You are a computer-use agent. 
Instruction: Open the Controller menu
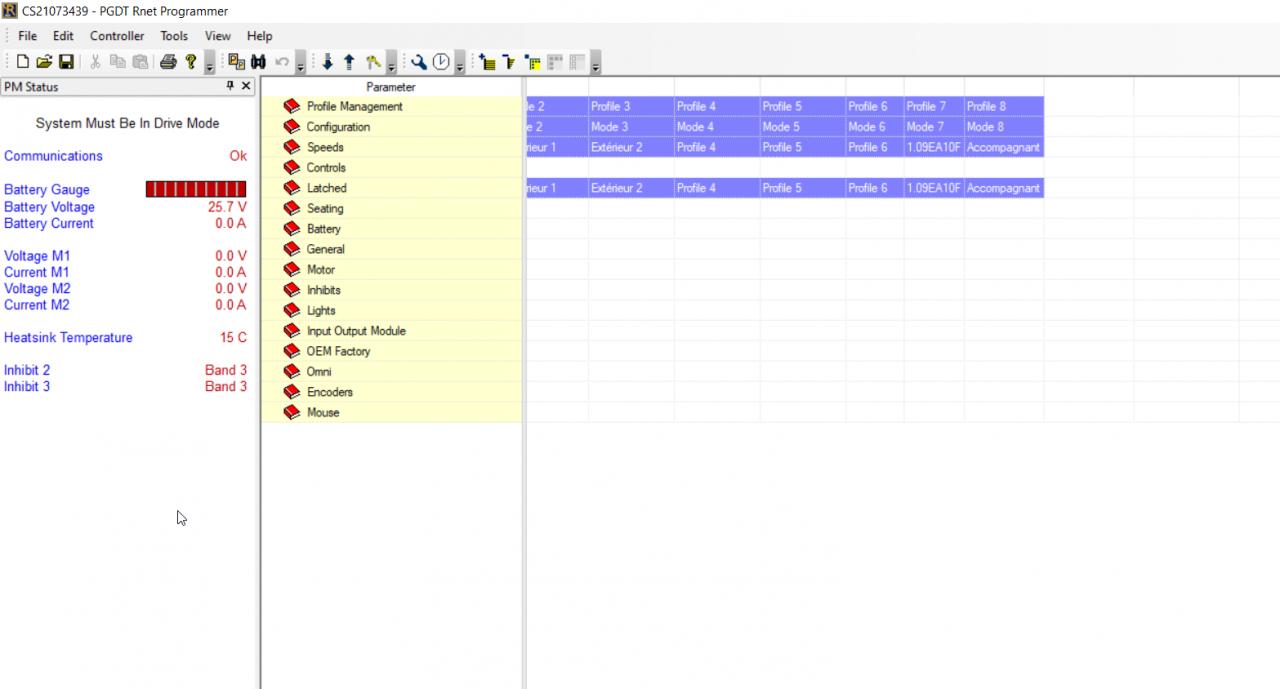coord(117,36)
